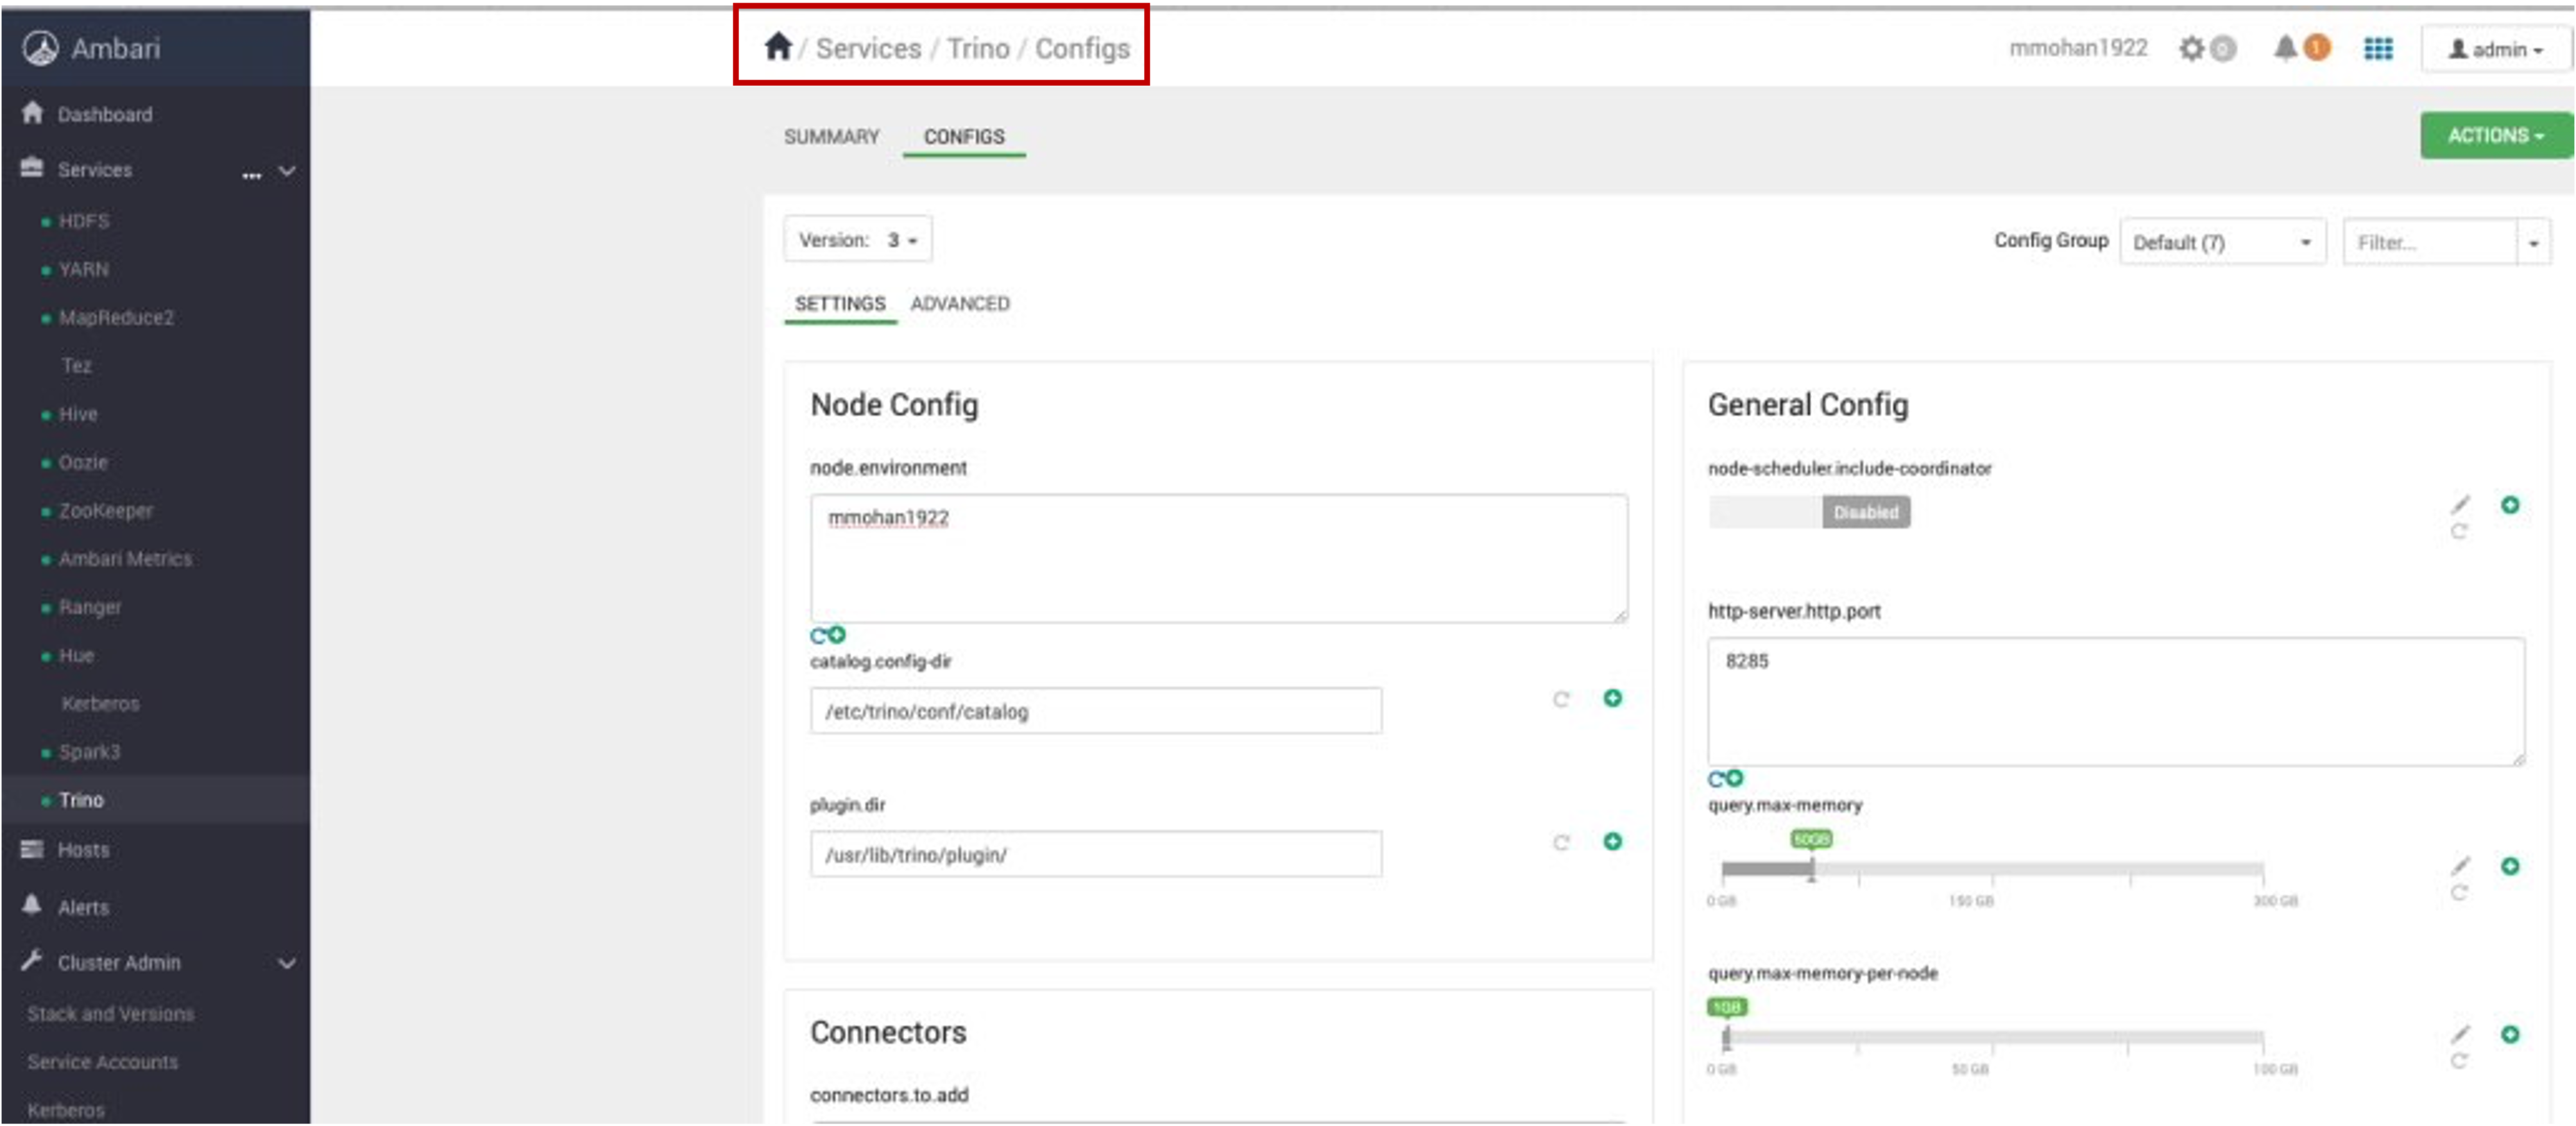Click the home breadcrumb icon
This screenshot has height=1126, width=2576.
(x=778, y=46)
